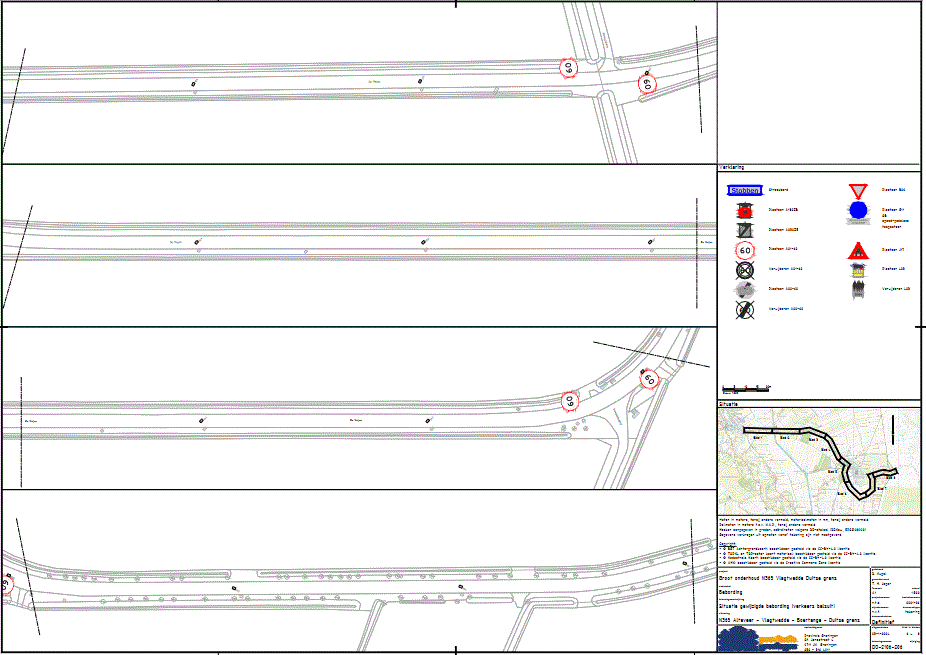
Task: Select the yield triangle sign in legend
Action: pos(857,190)
